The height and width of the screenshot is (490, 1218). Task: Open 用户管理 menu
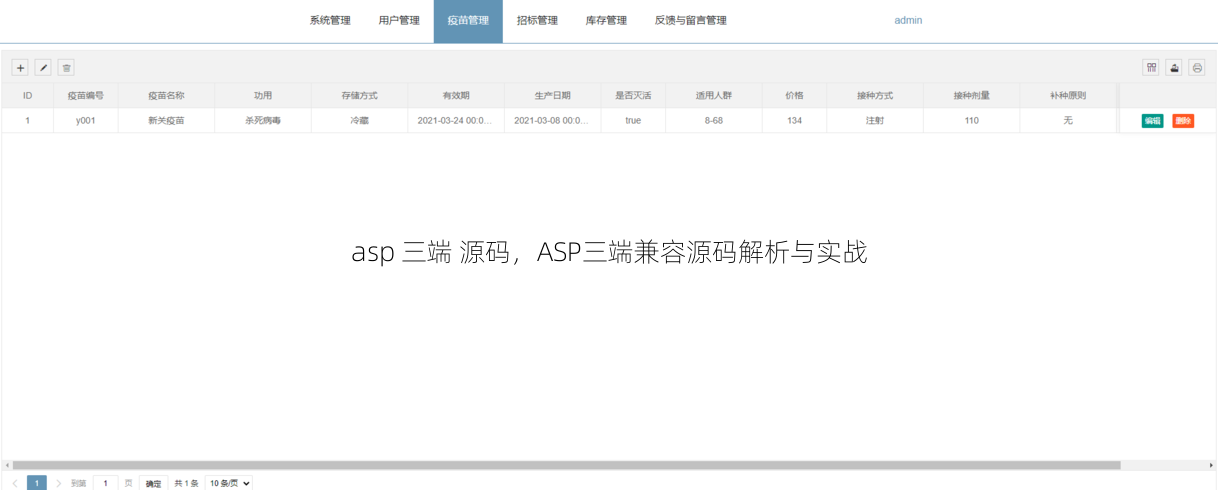(399, 20)
